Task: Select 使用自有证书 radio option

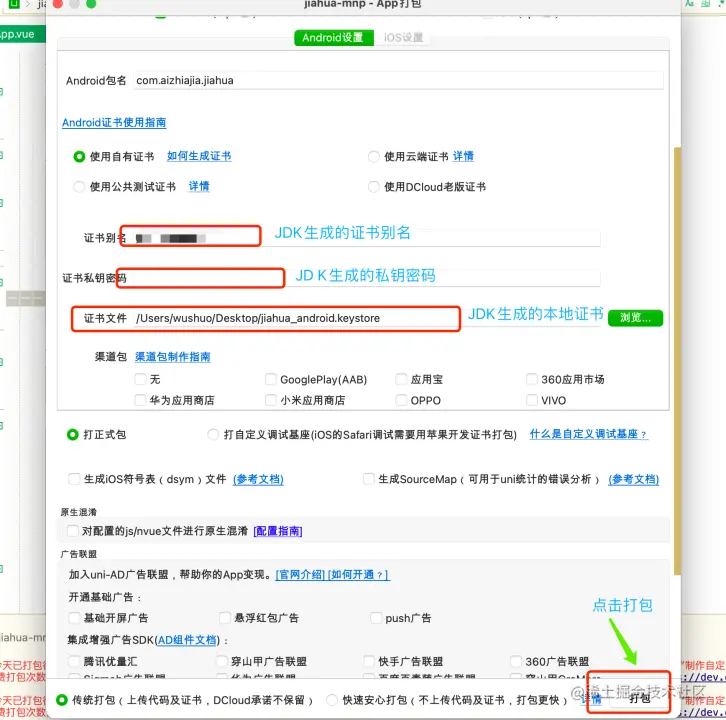Action: (79, 157)
